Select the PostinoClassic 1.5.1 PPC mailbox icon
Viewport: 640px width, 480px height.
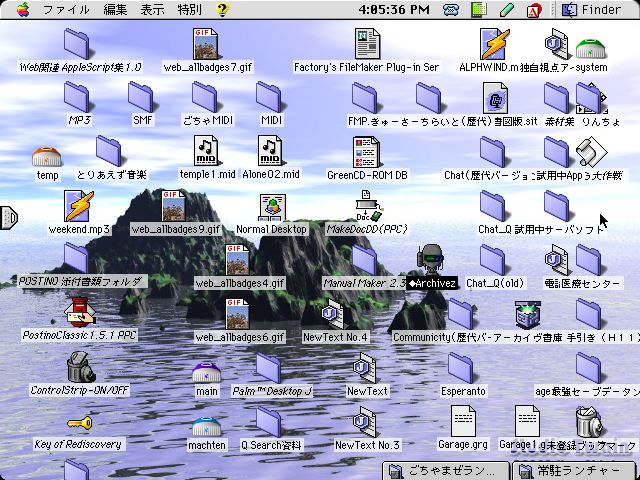coord(79,312)
